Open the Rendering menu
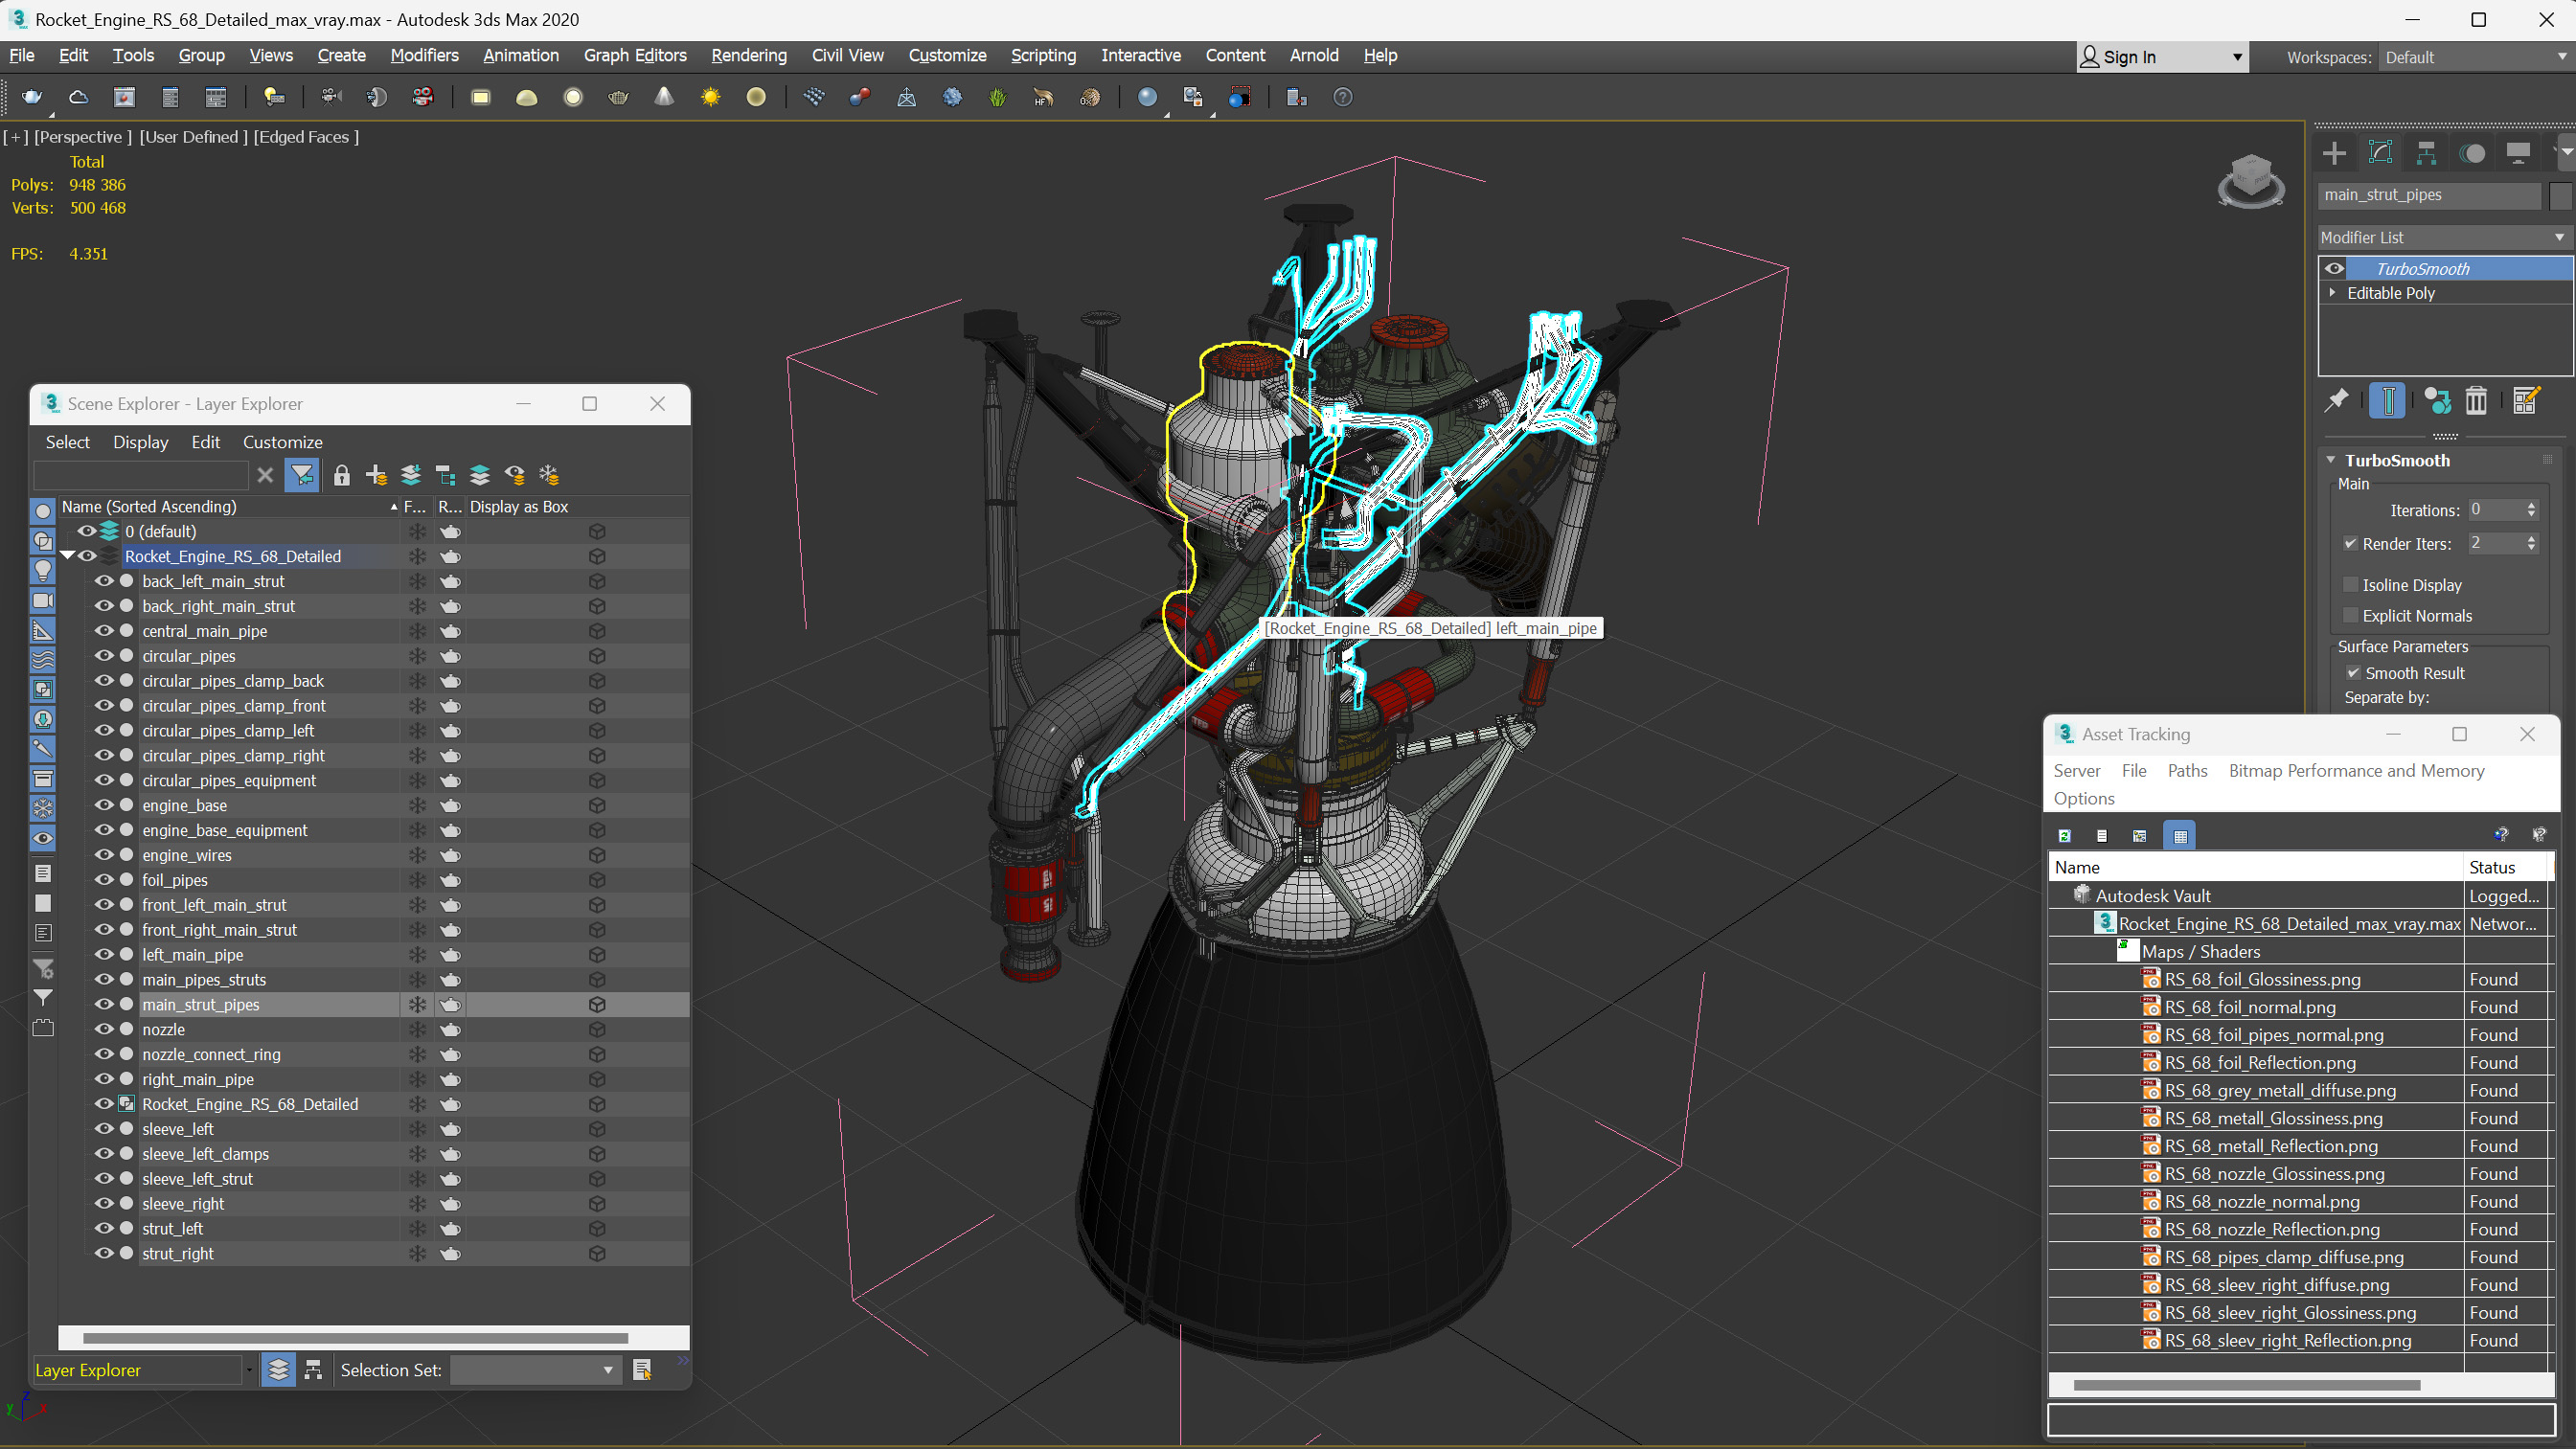The height and width of the screenshot is (1449, 2576). pos(749,56)
